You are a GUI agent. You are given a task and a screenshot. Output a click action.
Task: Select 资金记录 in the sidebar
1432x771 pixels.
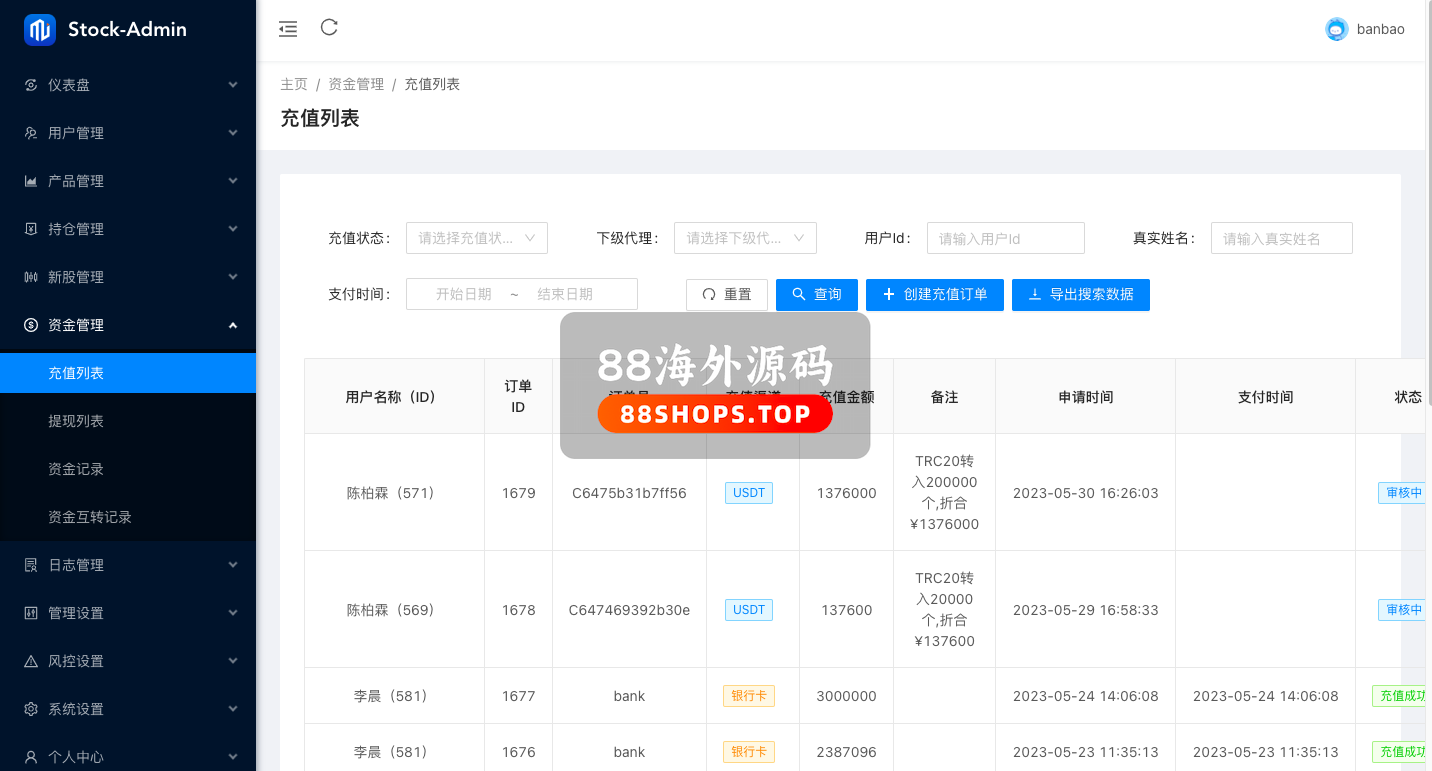coord(76,469)
